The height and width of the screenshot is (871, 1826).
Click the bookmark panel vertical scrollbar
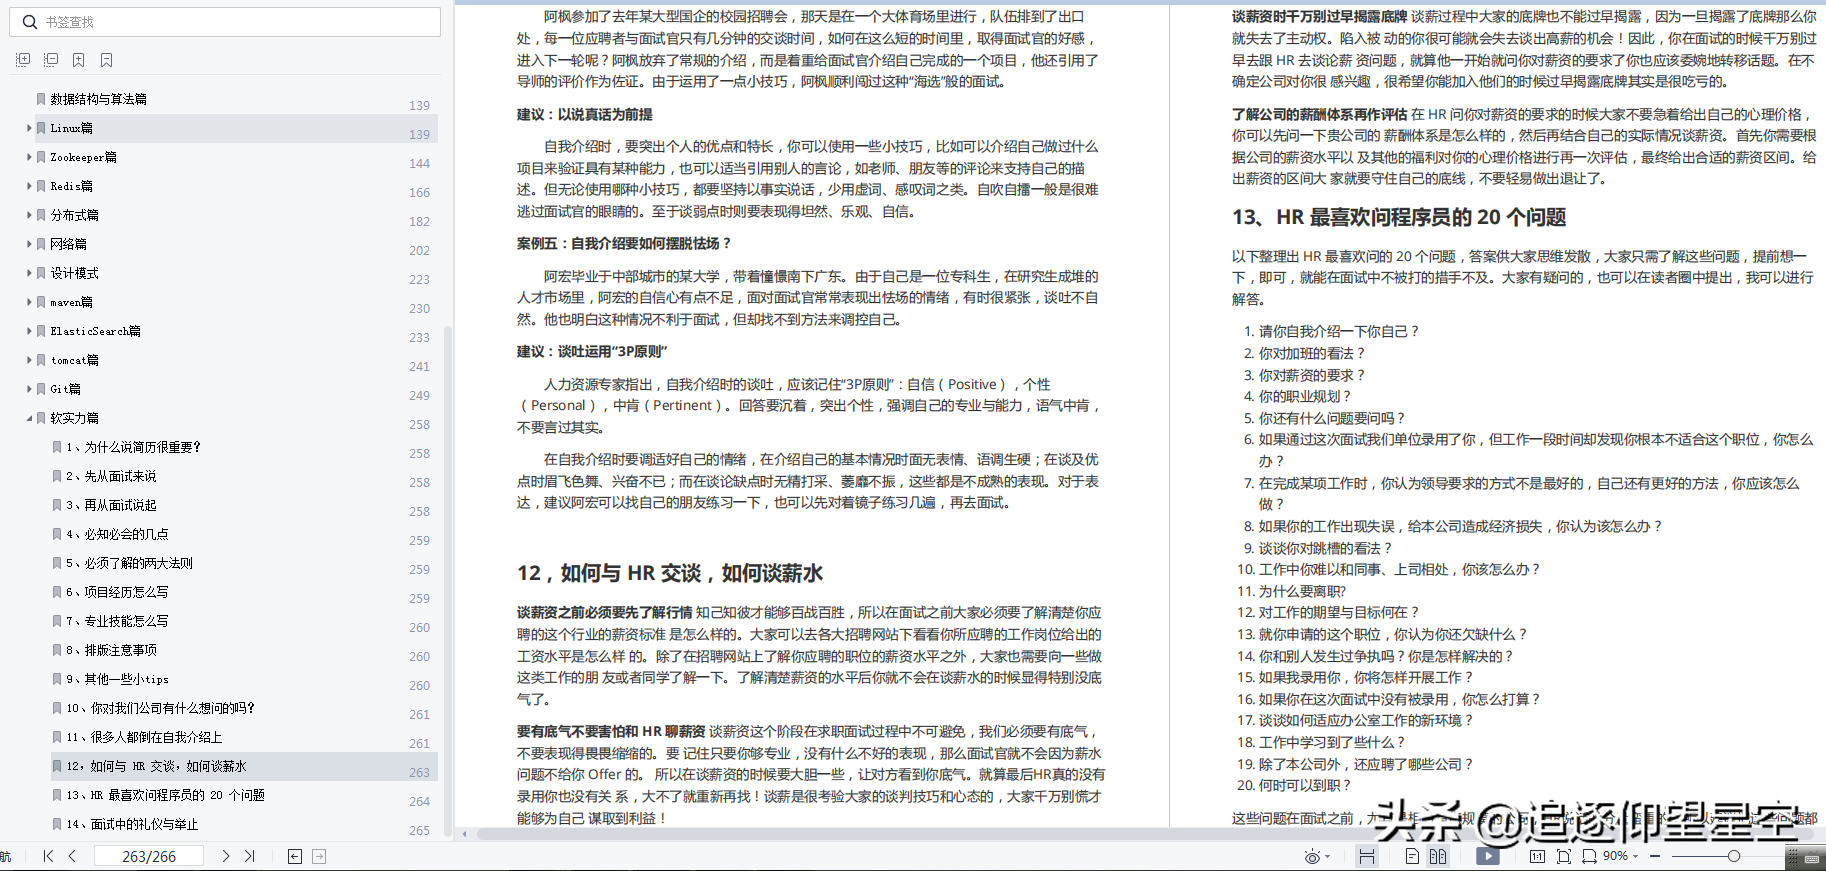pyautogui.click(x=447, y=580)
